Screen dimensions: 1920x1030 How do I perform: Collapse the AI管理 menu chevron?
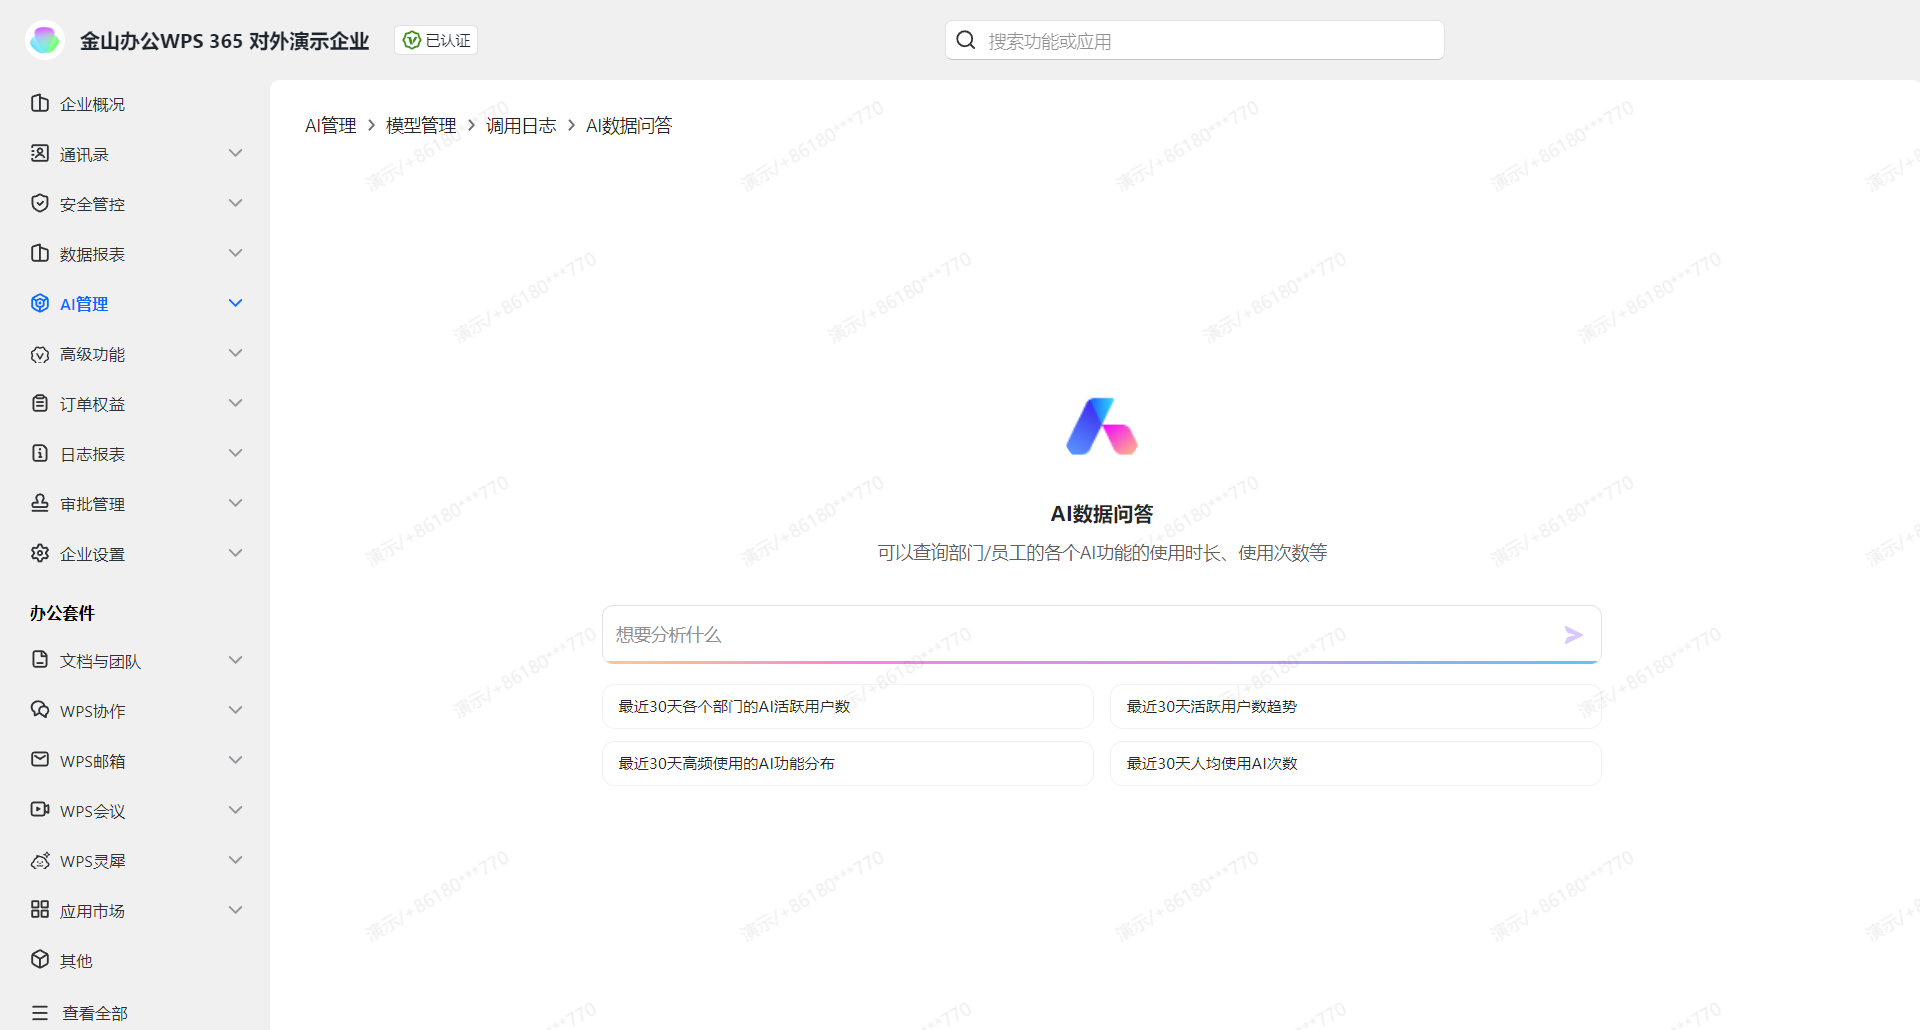pyautogui.click(x=236, y=303)
